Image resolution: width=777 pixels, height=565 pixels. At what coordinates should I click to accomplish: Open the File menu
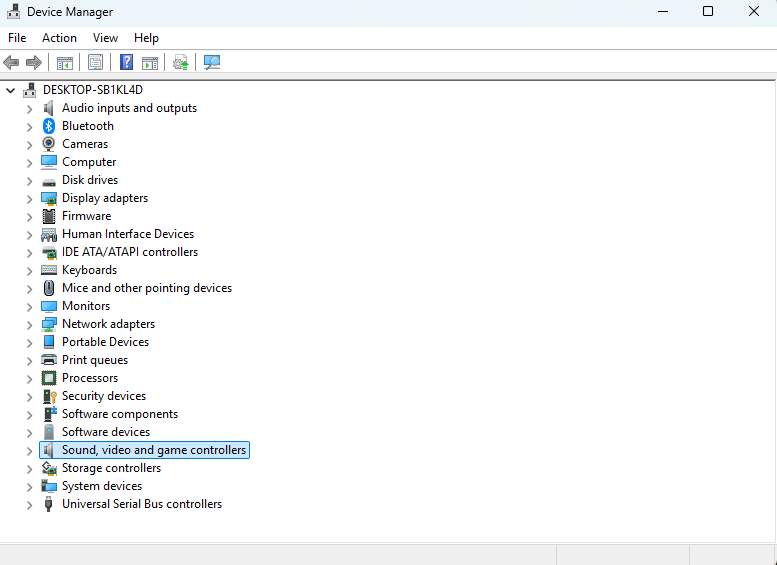tap(17, 38)
